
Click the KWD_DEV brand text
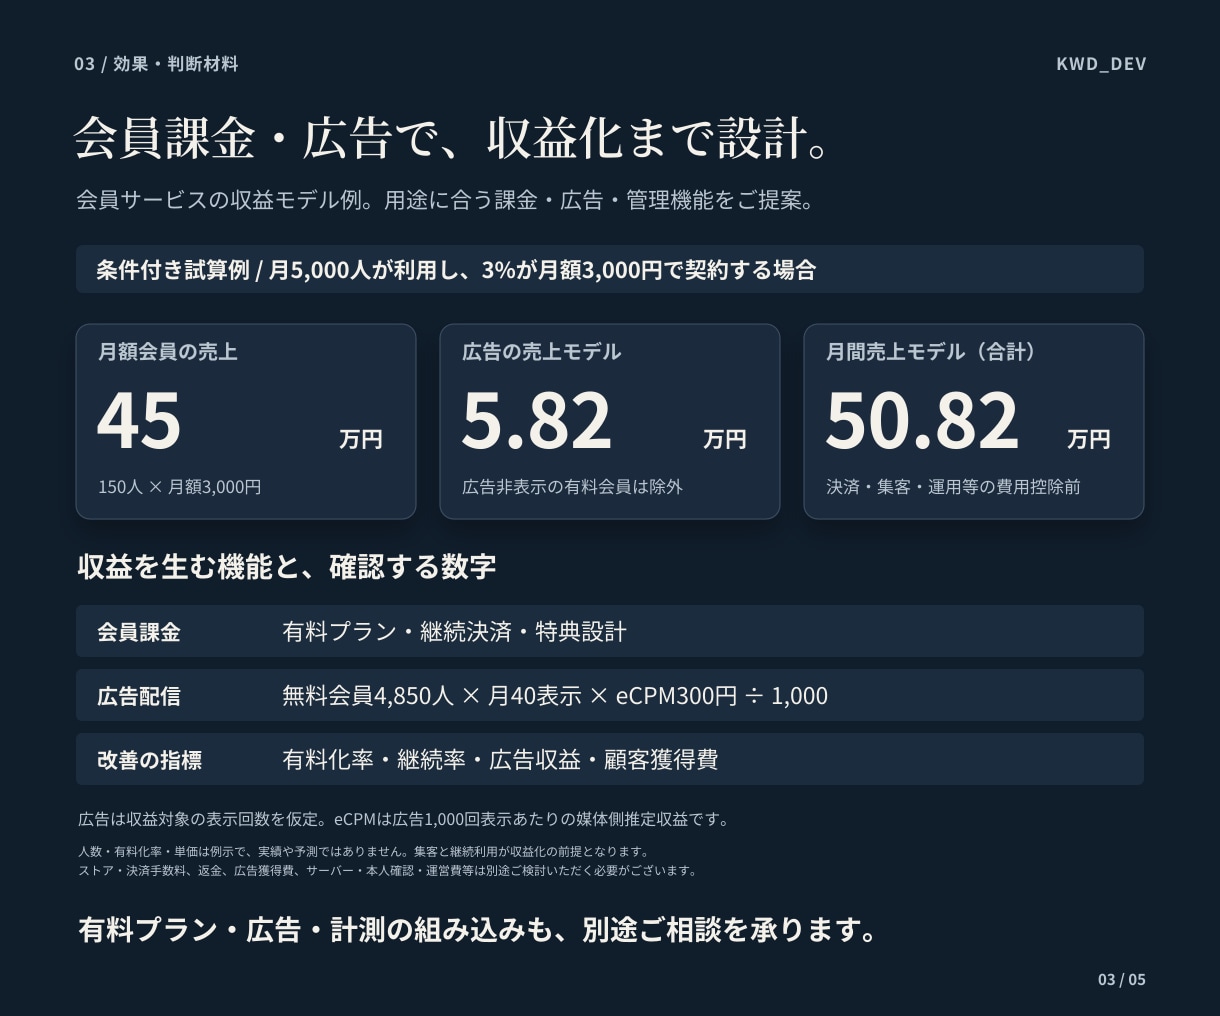tap(1101, 64)
